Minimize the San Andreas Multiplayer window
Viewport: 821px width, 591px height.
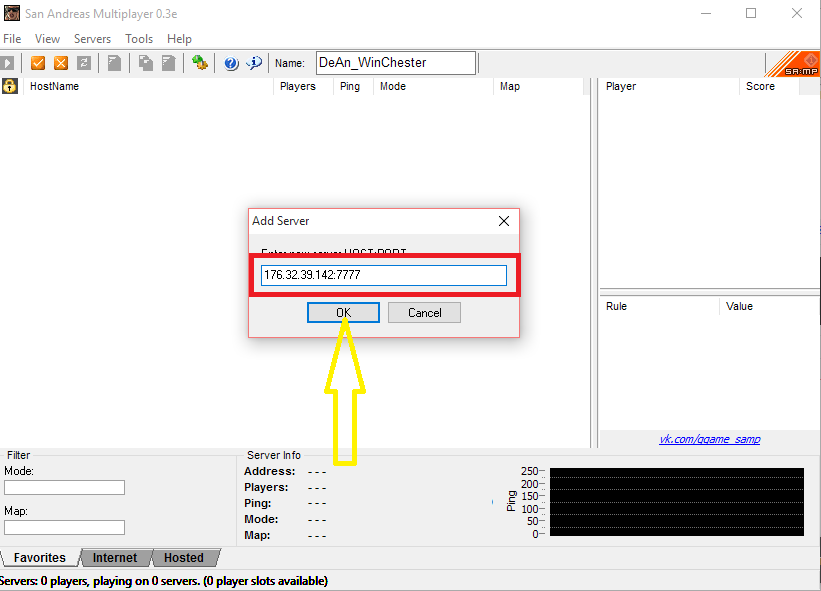click(x=706, y=13)
